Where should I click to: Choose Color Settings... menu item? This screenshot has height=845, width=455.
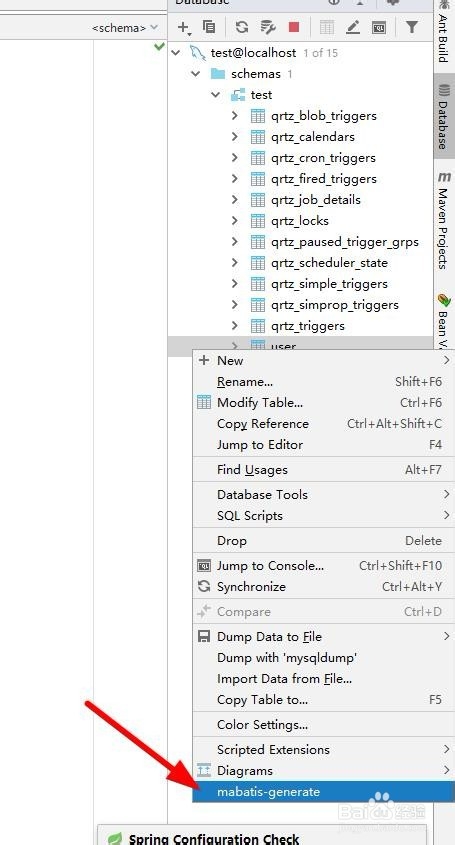click(x=322, y=725)
